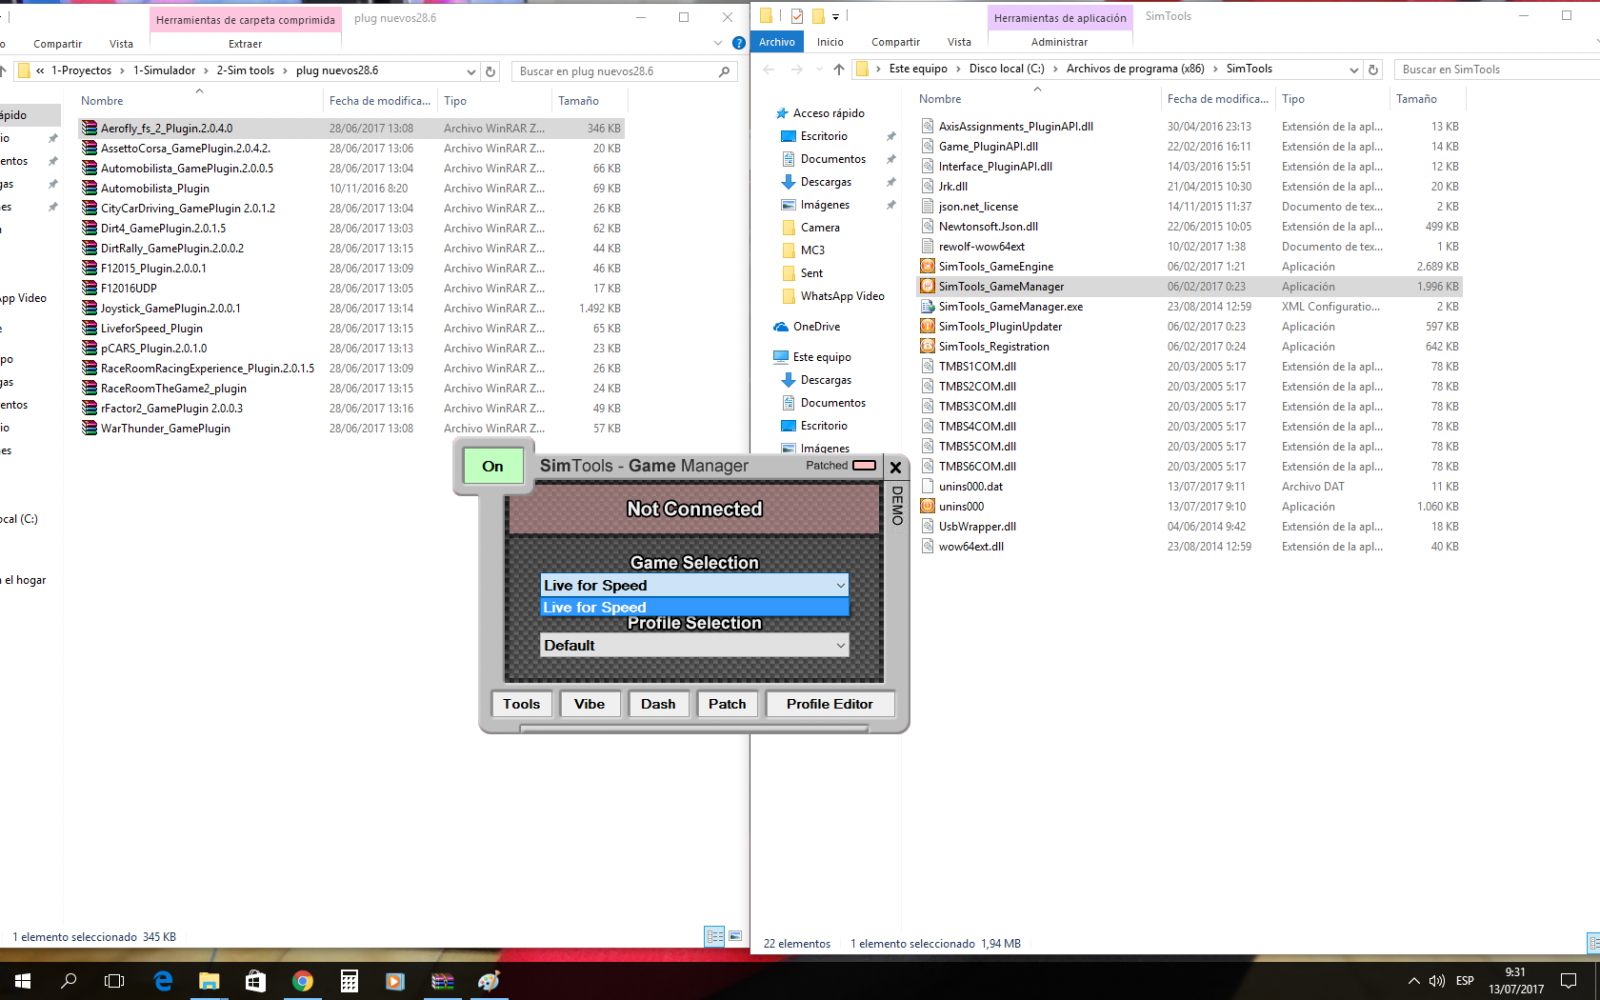
Task: Open Archivo tab in SimTools explorer
Action: pyautogui.click(x=777, y=42)
